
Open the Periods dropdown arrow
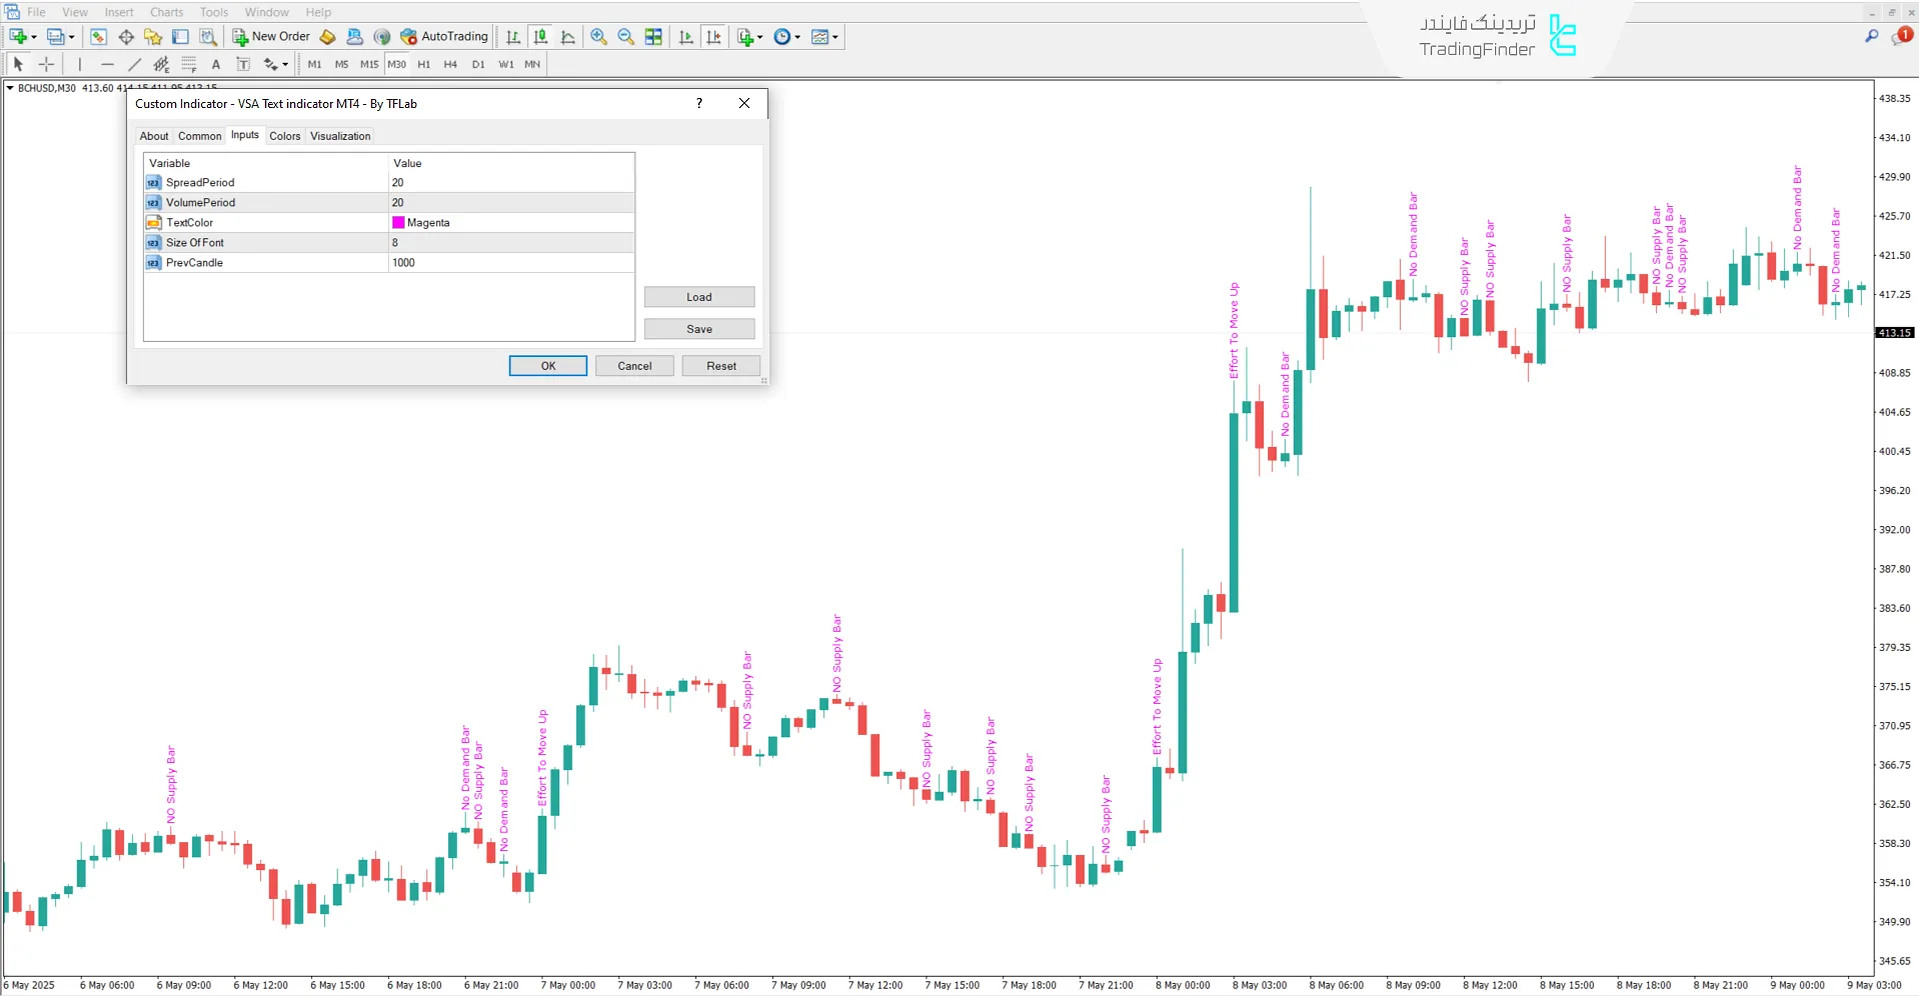pos(796,37)
